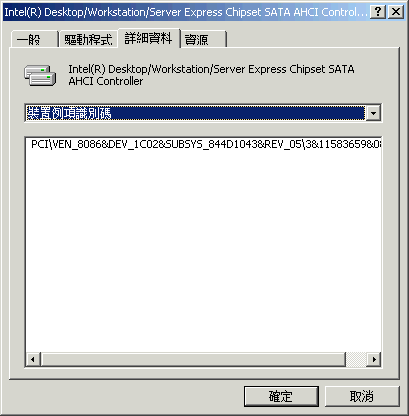Switch to the 一般 tab
This screenshot has width=409, height=416.
(34, 39)
